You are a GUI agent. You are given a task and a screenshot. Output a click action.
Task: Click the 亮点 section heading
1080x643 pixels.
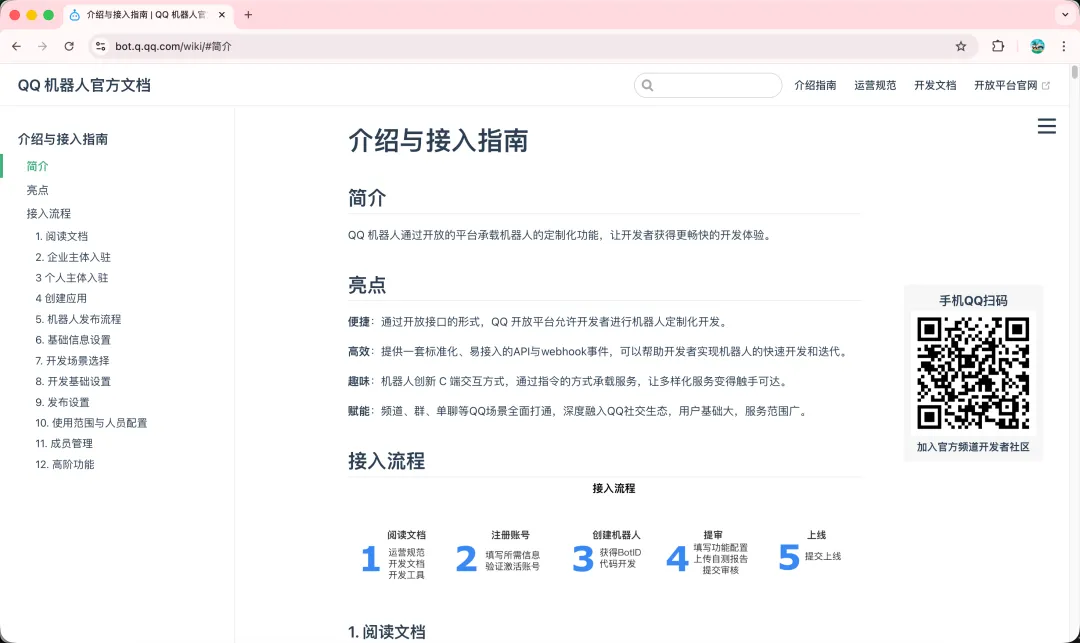coord(367,285)
